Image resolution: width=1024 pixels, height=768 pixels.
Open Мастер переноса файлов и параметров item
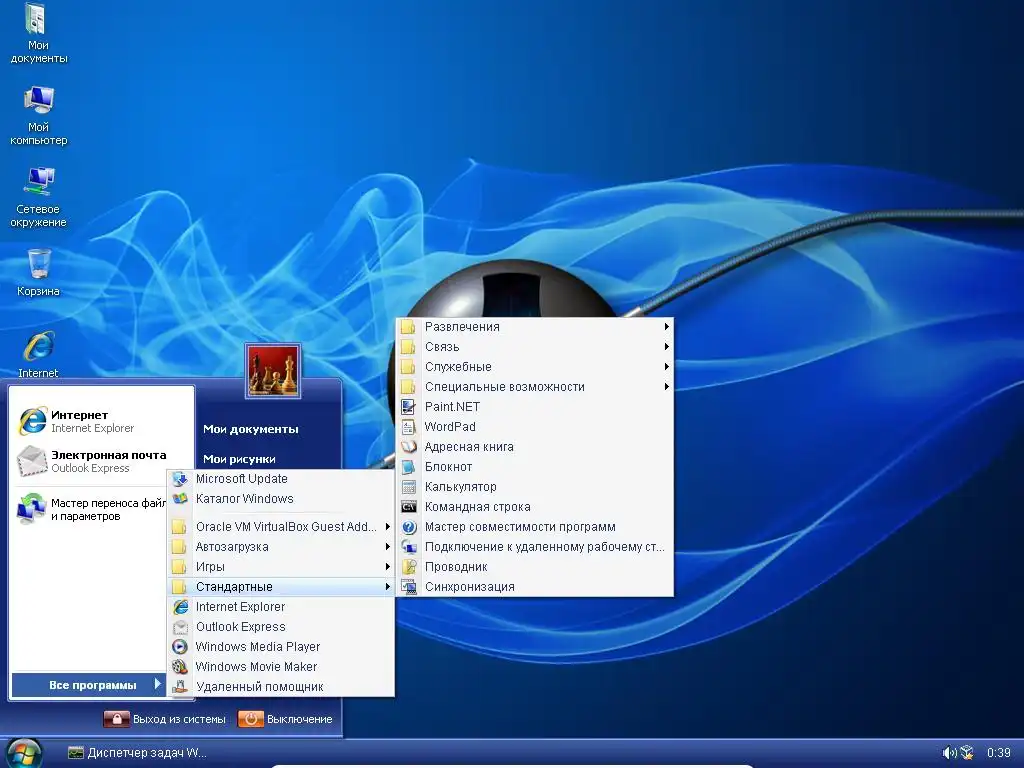91,509
